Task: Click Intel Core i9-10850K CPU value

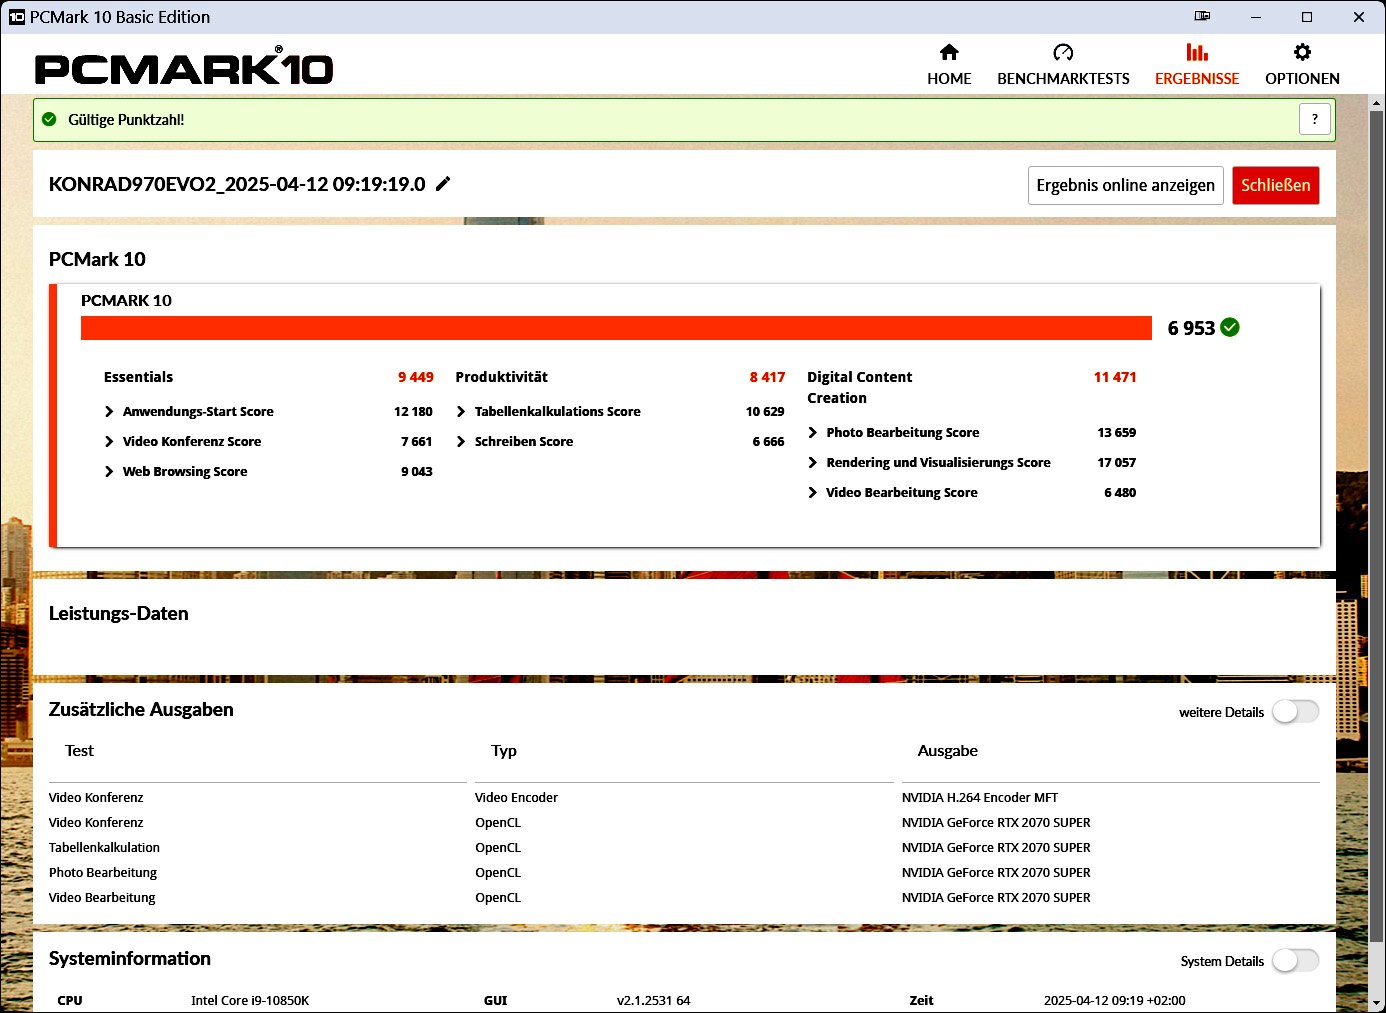Action: (x=250, y=1000)
